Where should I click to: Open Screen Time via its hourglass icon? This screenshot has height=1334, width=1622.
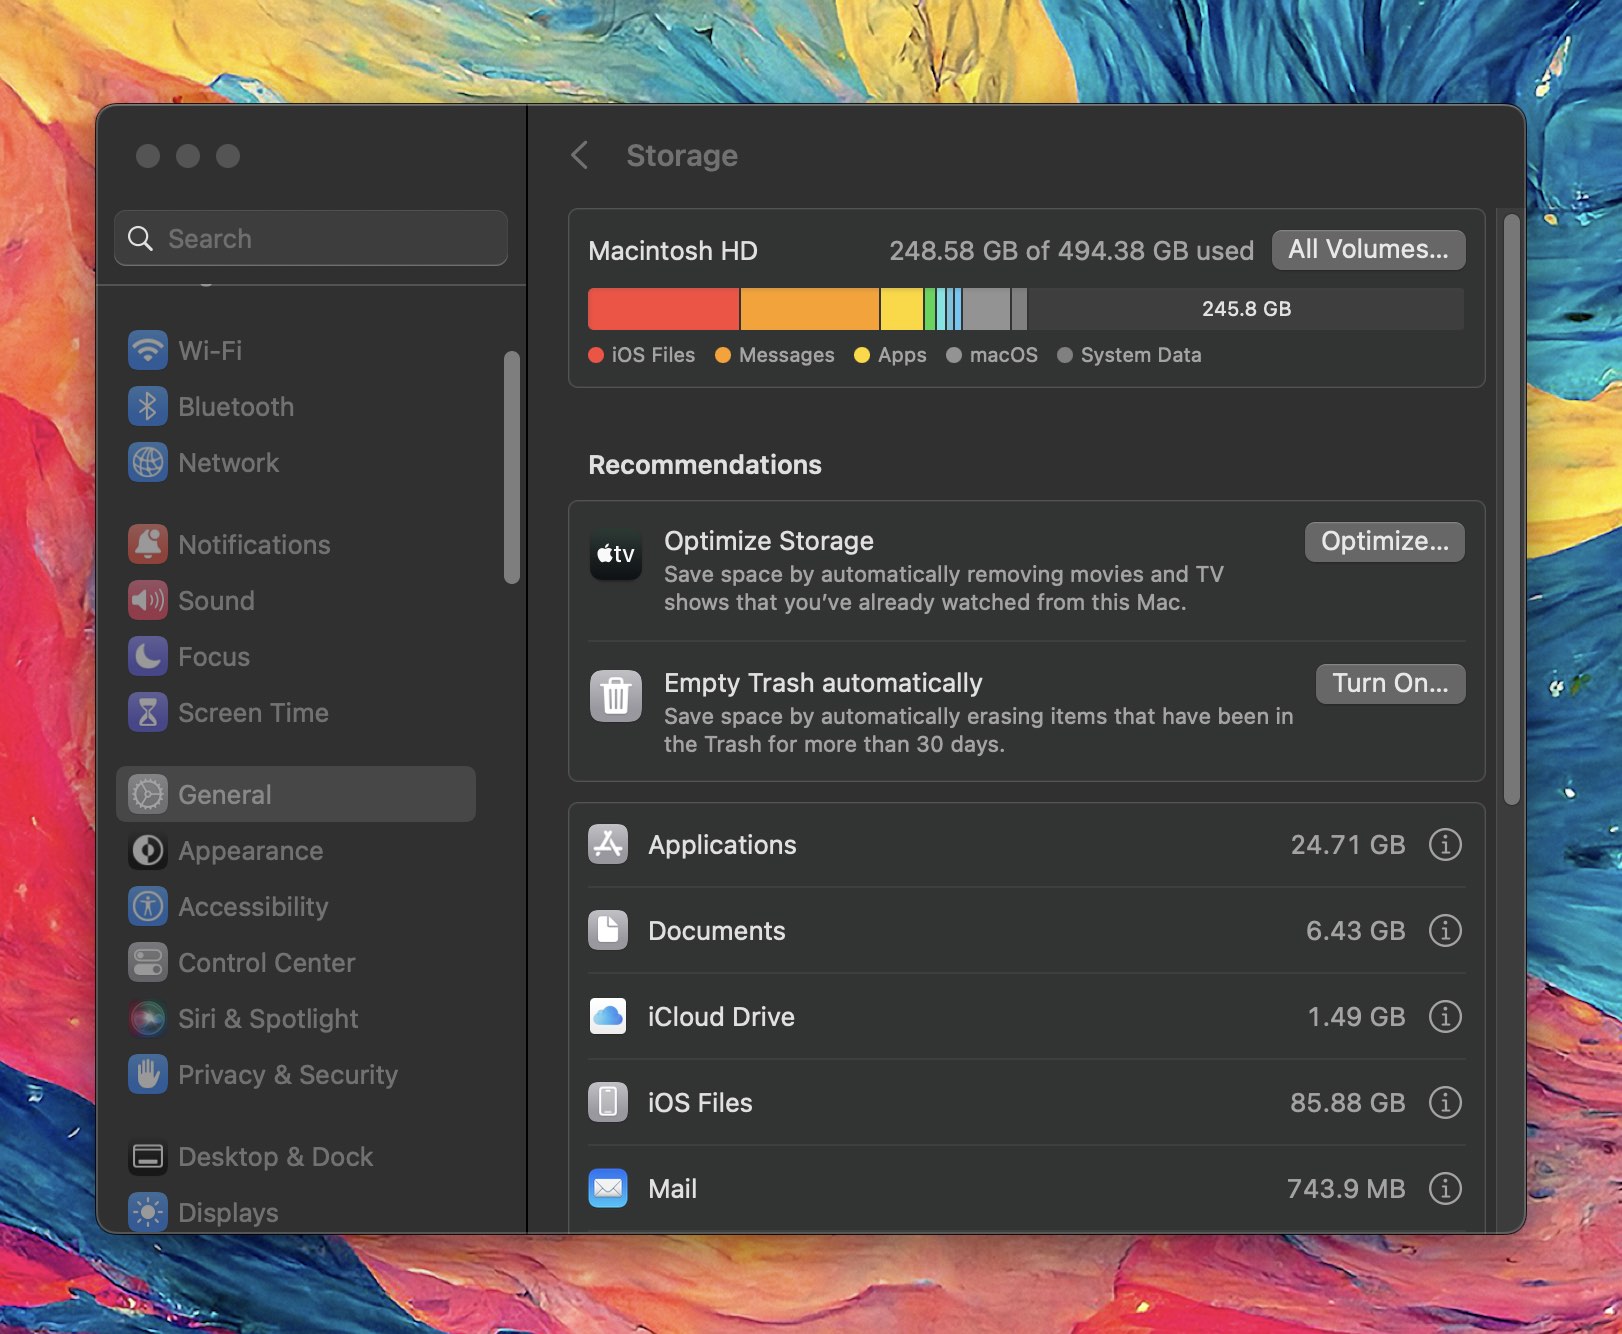tap(148, 712)
